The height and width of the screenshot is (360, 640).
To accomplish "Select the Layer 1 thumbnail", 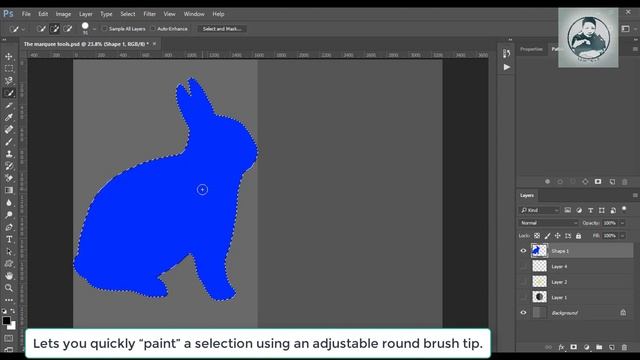I will point(539,297).
